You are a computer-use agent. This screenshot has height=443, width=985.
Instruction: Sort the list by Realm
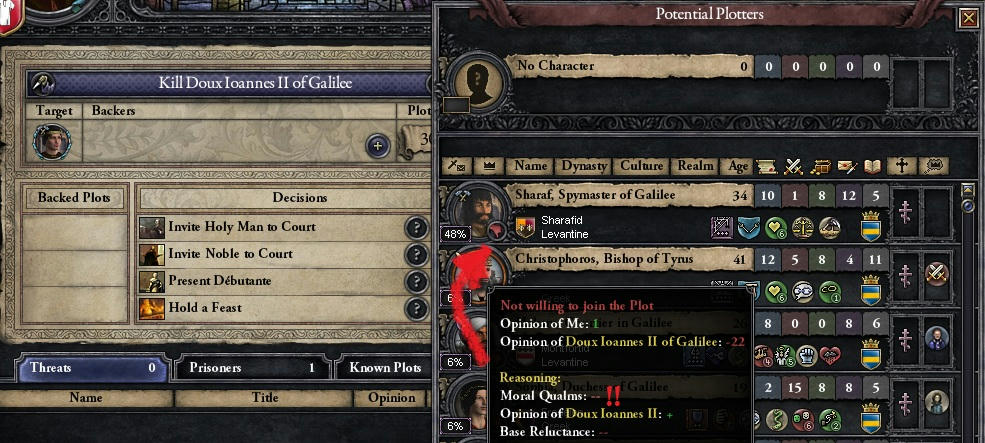(694, 166)
